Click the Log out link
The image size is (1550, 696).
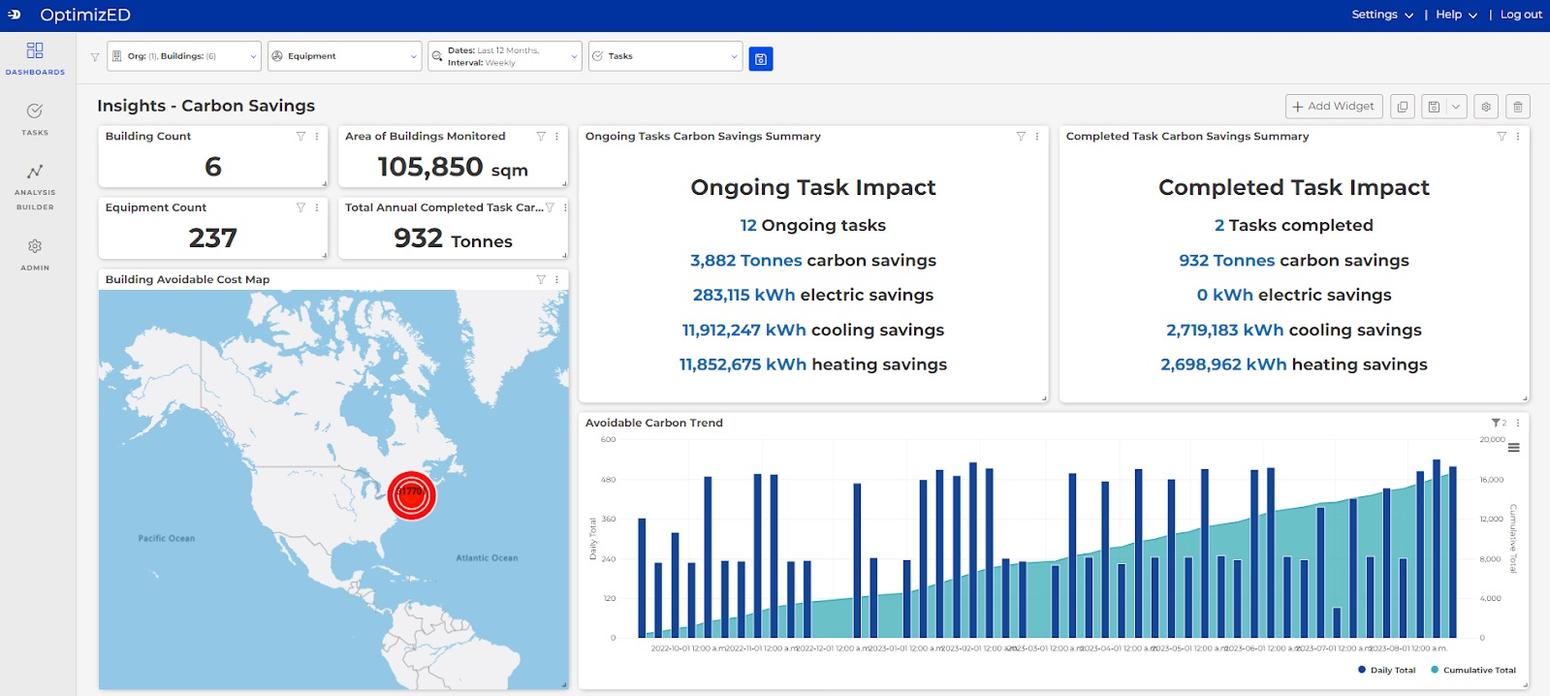[x=1520, y=15]
